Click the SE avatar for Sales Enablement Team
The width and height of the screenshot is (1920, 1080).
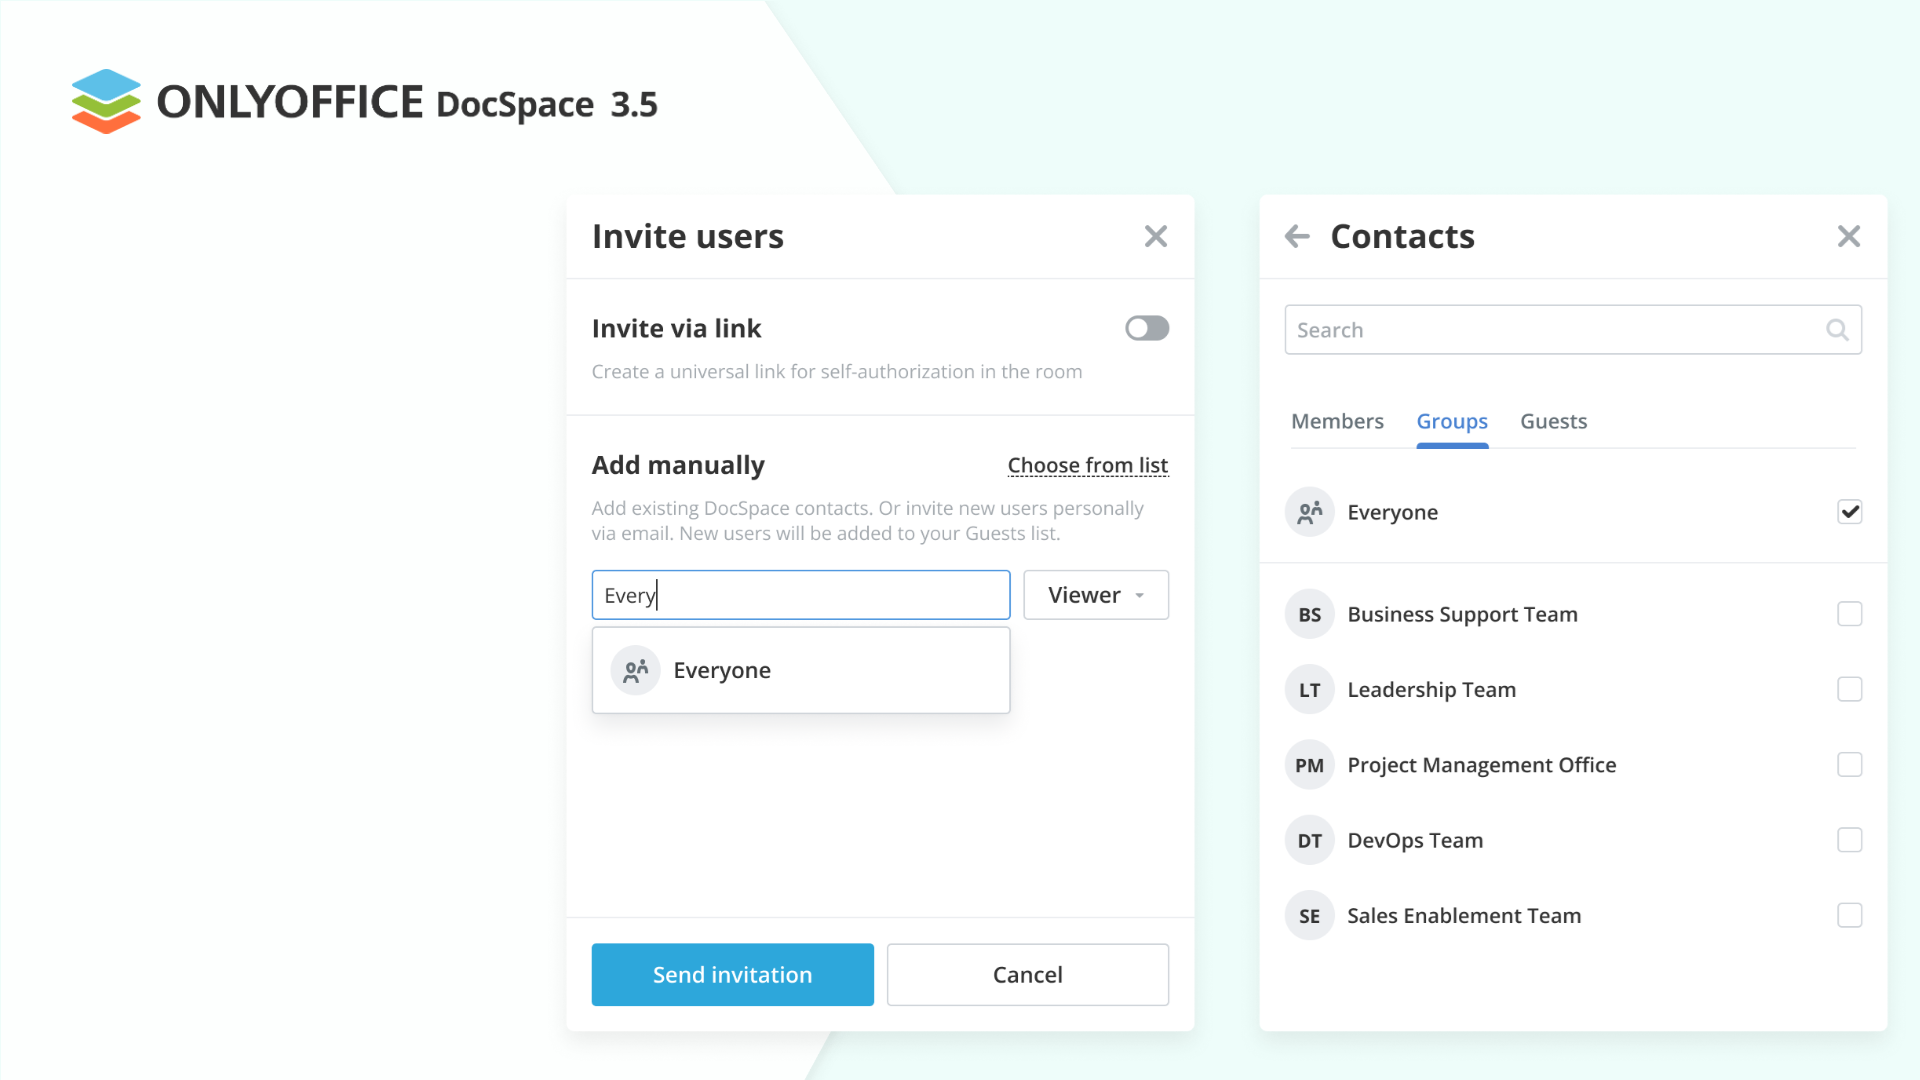pyautogui.click(x=1309, y=916)
